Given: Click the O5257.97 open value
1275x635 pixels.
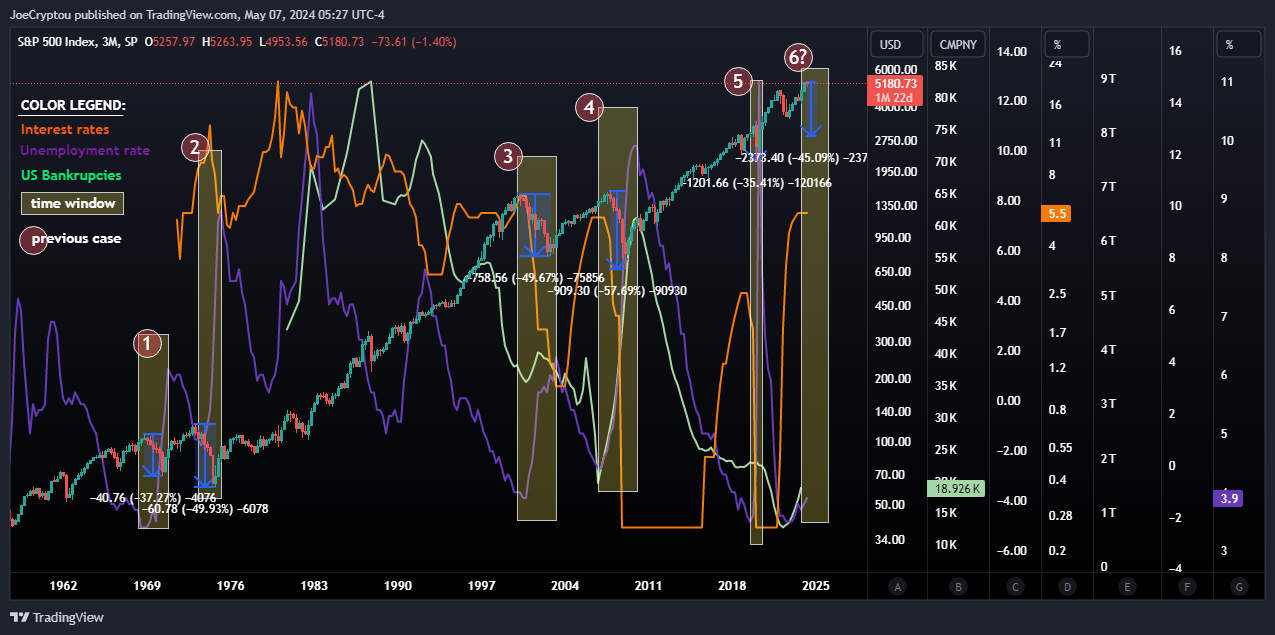Looking at the screenshot, I should pyautogui.click(x=170, y=42).
